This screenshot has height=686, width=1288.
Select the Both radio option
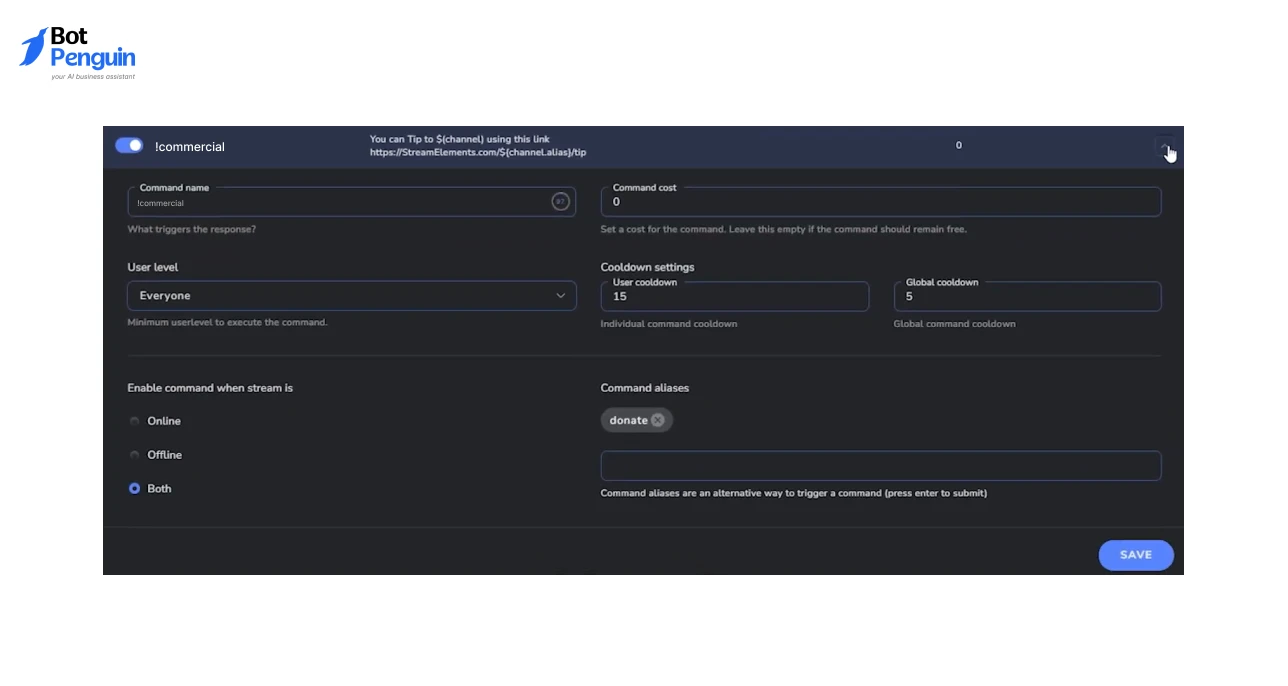click(135, 489)
